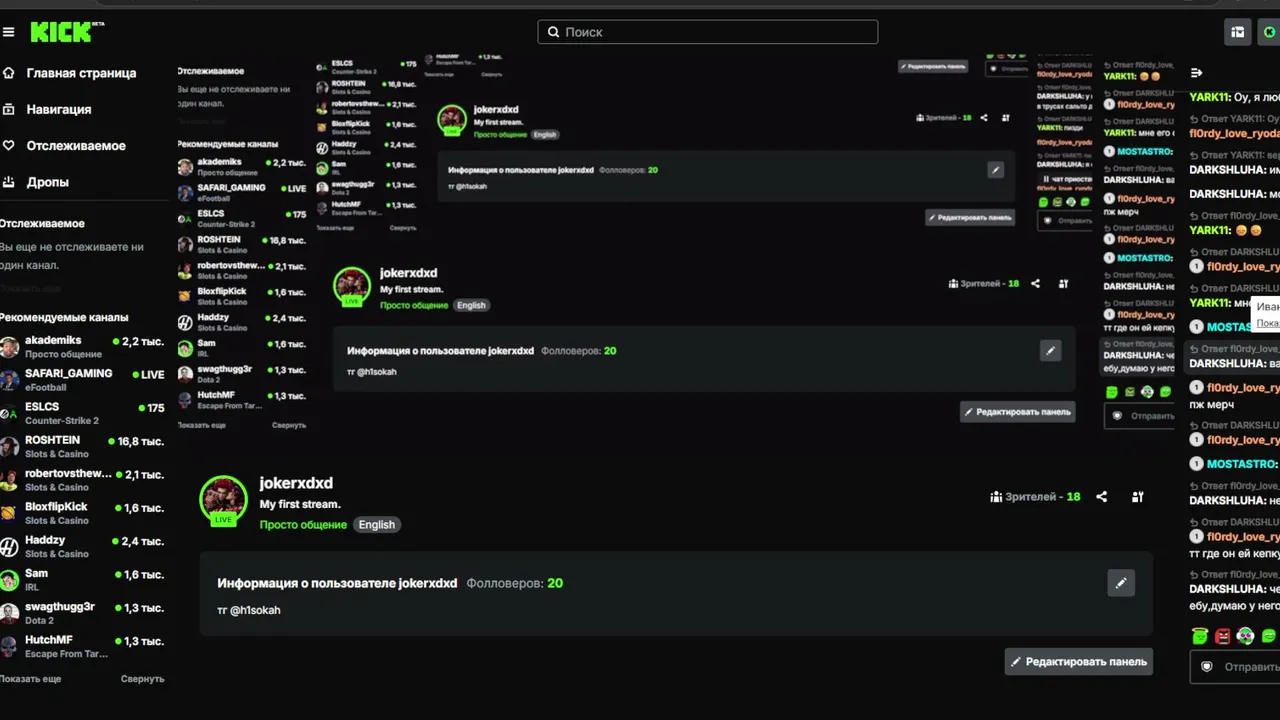The image size is (1280, 720).
Task: Click moderator tools icon in the mid-sized nested copy
Action: click(x=1063, y=284)
